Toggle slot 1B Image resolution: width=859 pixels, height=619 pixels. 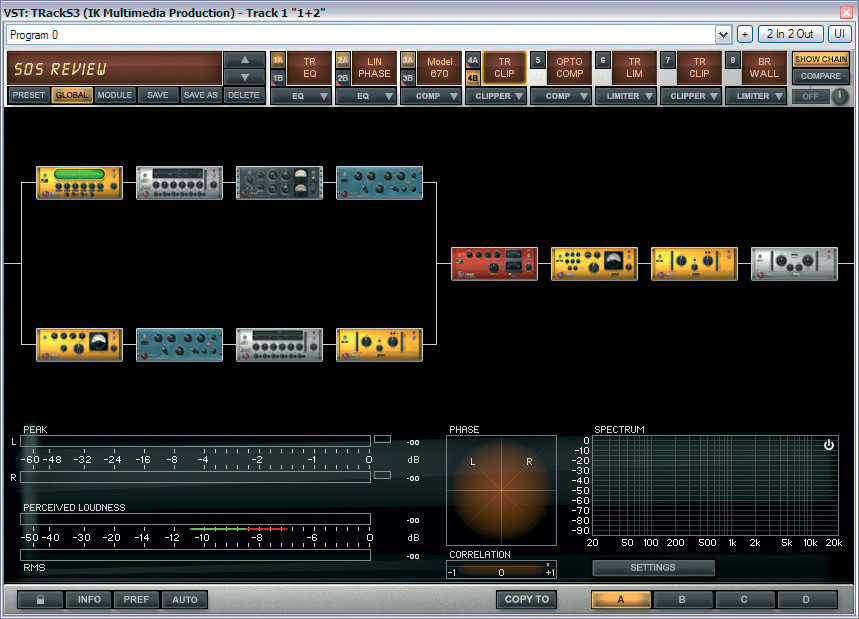[x=278, y=78]
